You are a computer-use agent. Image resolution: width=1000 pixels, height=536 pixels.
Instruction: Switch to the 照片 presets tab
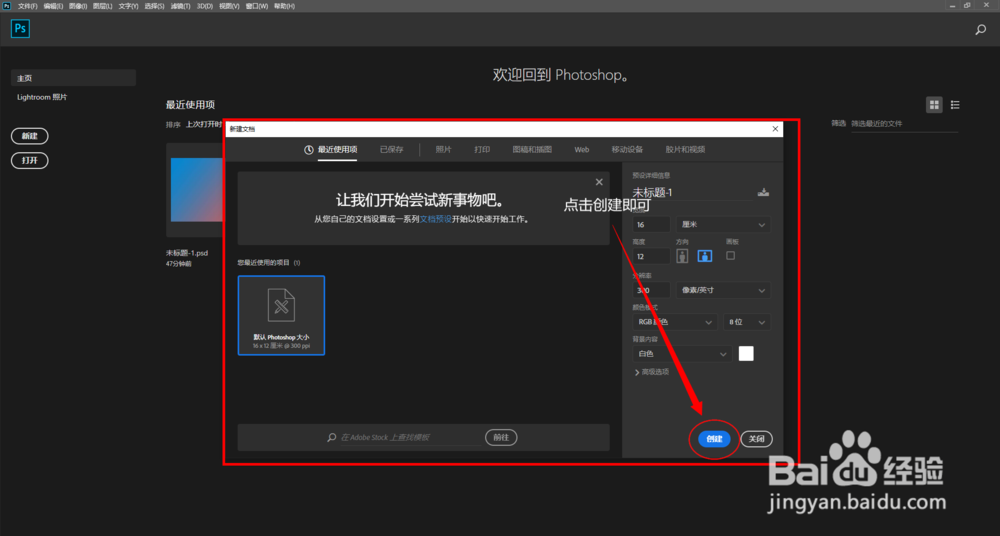443,150
